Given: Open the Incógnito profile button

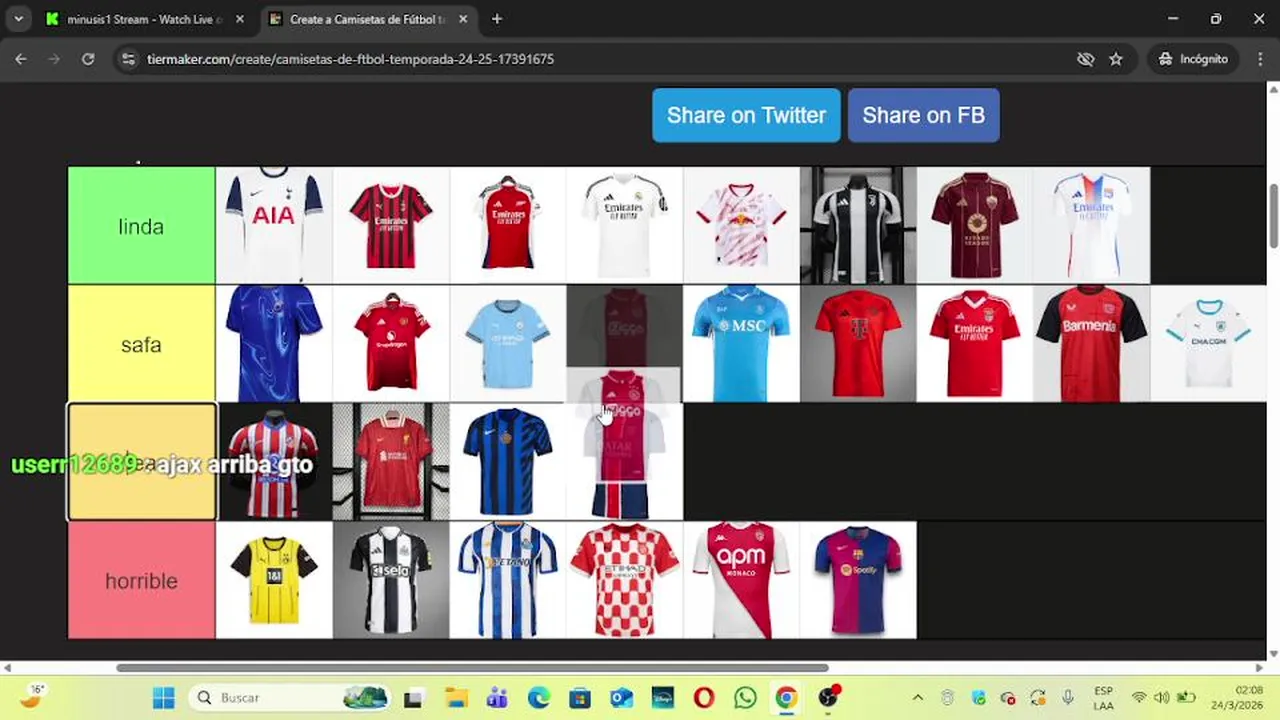Looking at the screenshot, I should click(x=1193, y=59).
